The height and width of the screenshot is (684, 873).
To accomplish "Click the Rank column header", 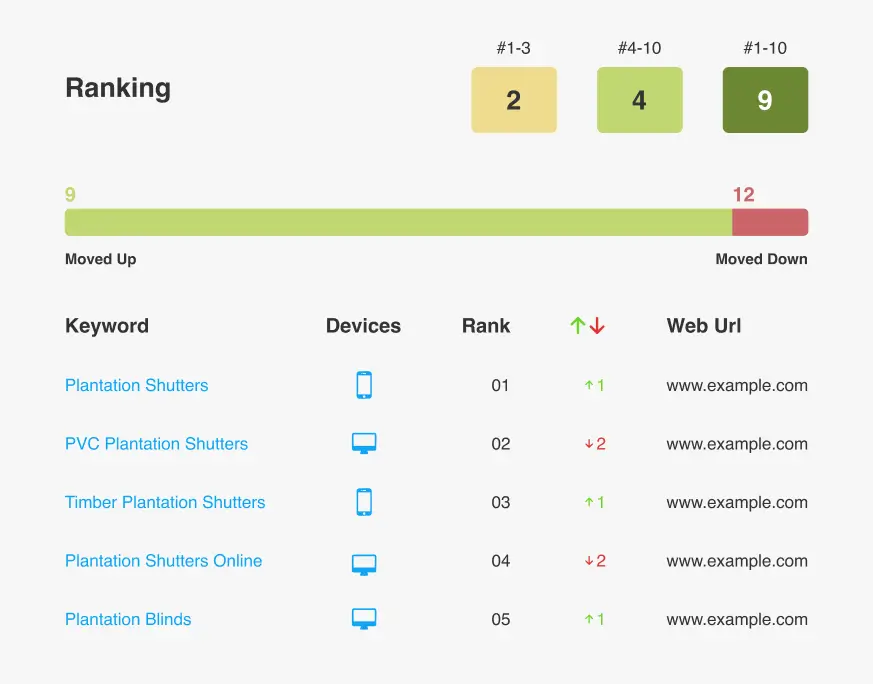I will click(486, 326).
